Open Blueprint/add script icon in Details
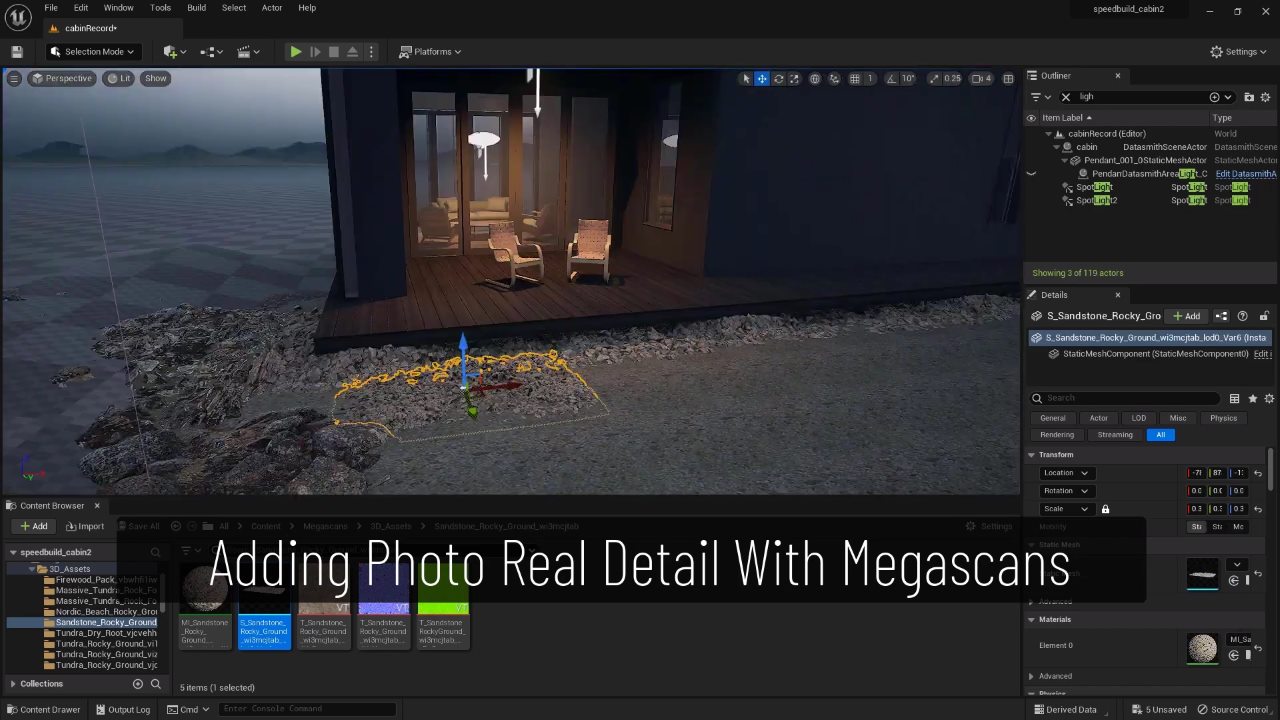 1221,316
